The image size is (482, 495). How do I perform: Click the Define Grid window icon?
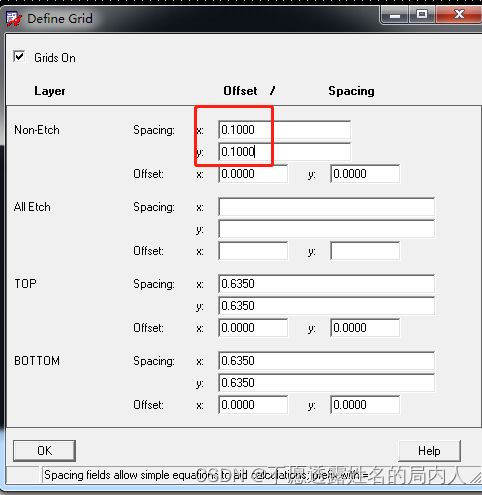pos(14,19)
